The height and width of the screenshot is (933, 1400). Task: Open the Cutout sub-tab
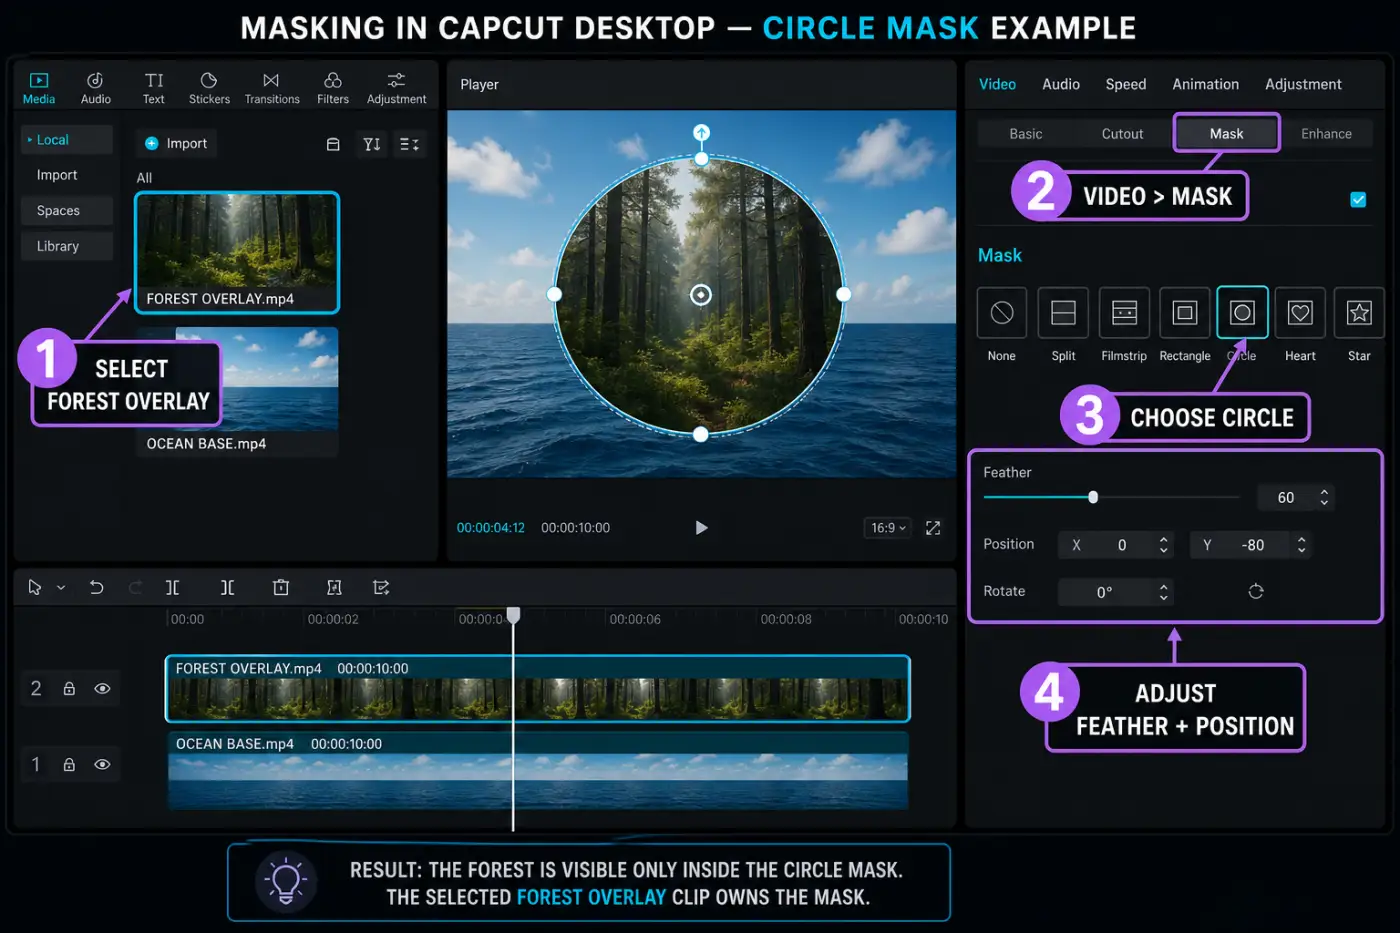coord(1122,134)
